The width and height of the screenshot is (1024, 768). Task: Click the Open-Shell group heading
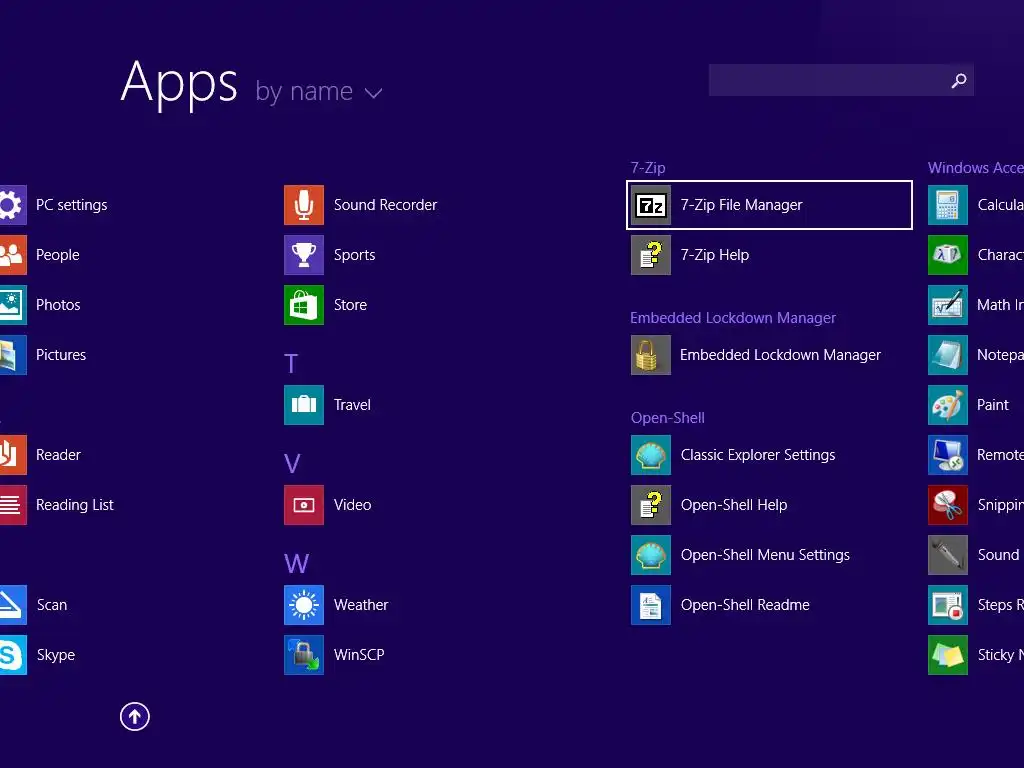(667, 418)
